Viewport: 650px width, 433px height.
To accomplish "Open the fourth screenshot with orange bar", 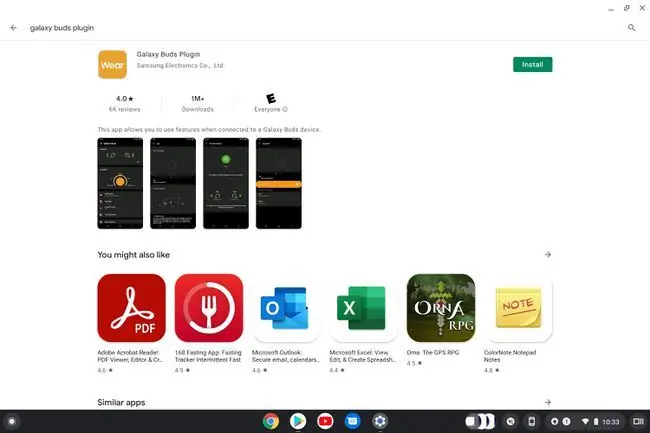I will 279,183.
